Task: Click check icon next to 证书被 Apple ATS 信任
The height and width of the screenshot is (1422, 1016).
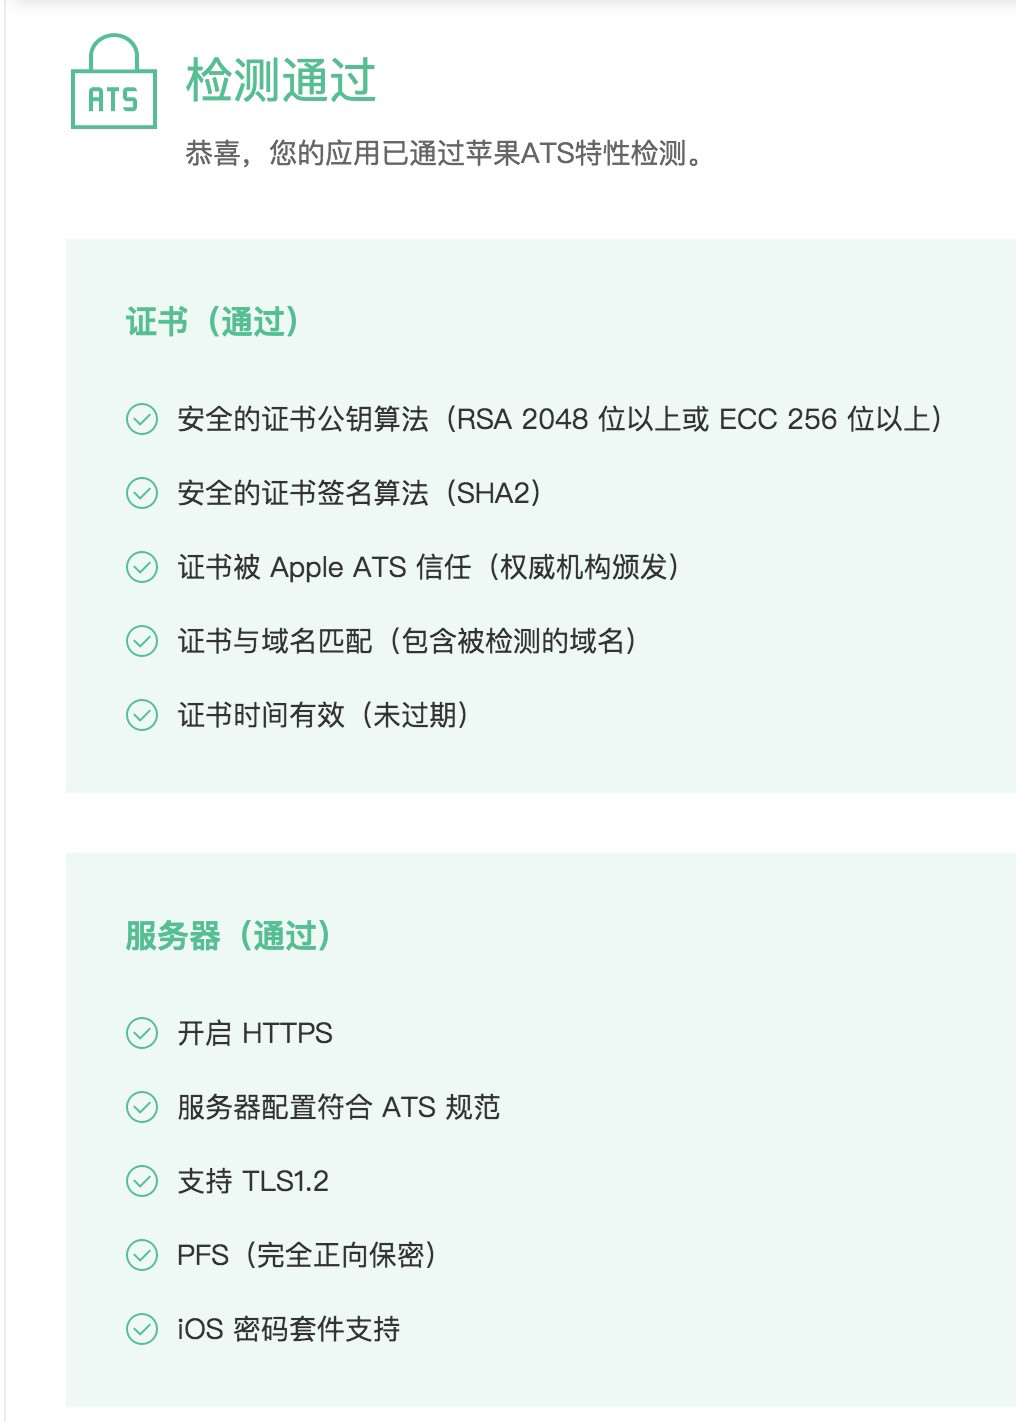Action: pos(142,567)
